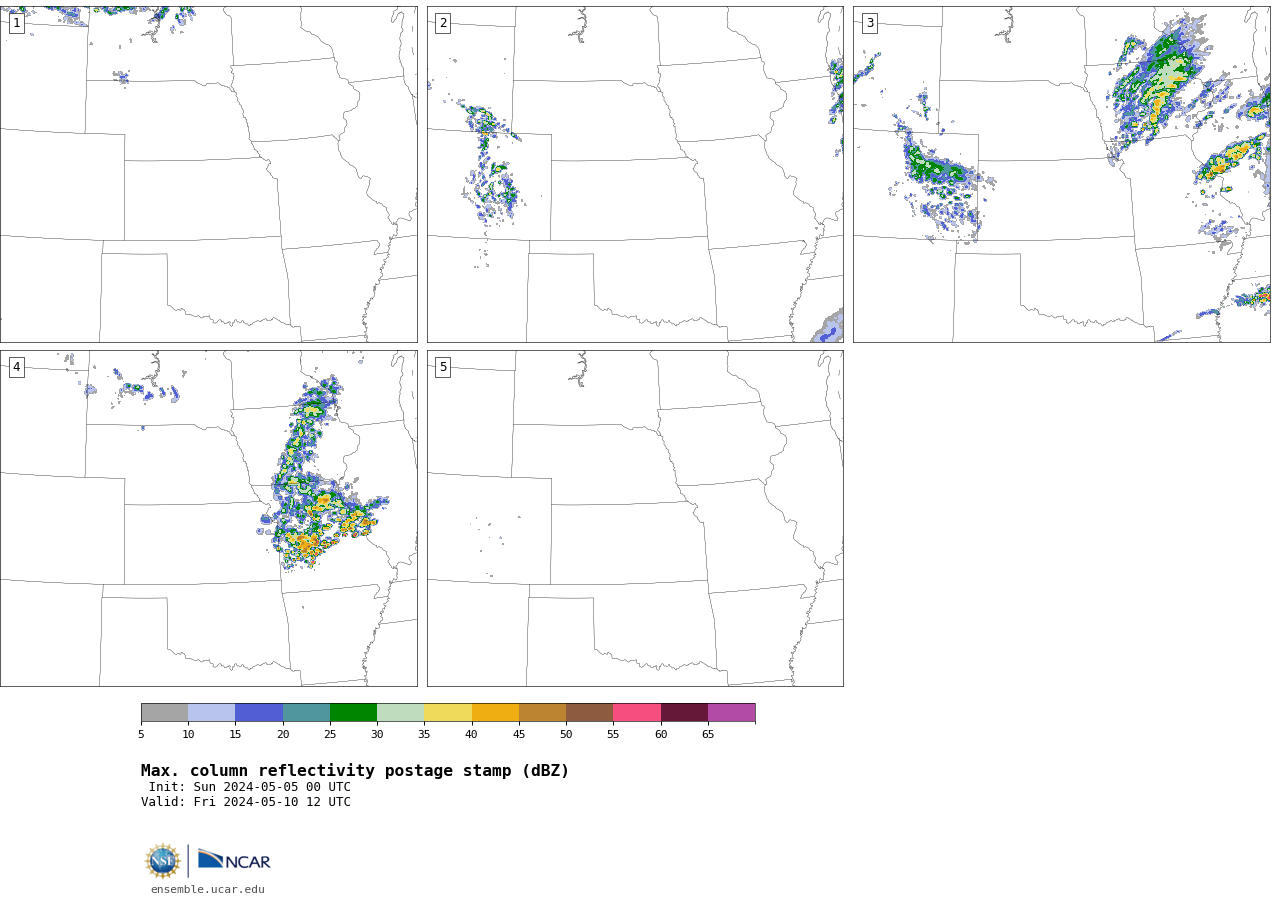1280x901 pixels.
Task: Click the teal 20-25 dBZ swatch
Action: pos(306,713)
